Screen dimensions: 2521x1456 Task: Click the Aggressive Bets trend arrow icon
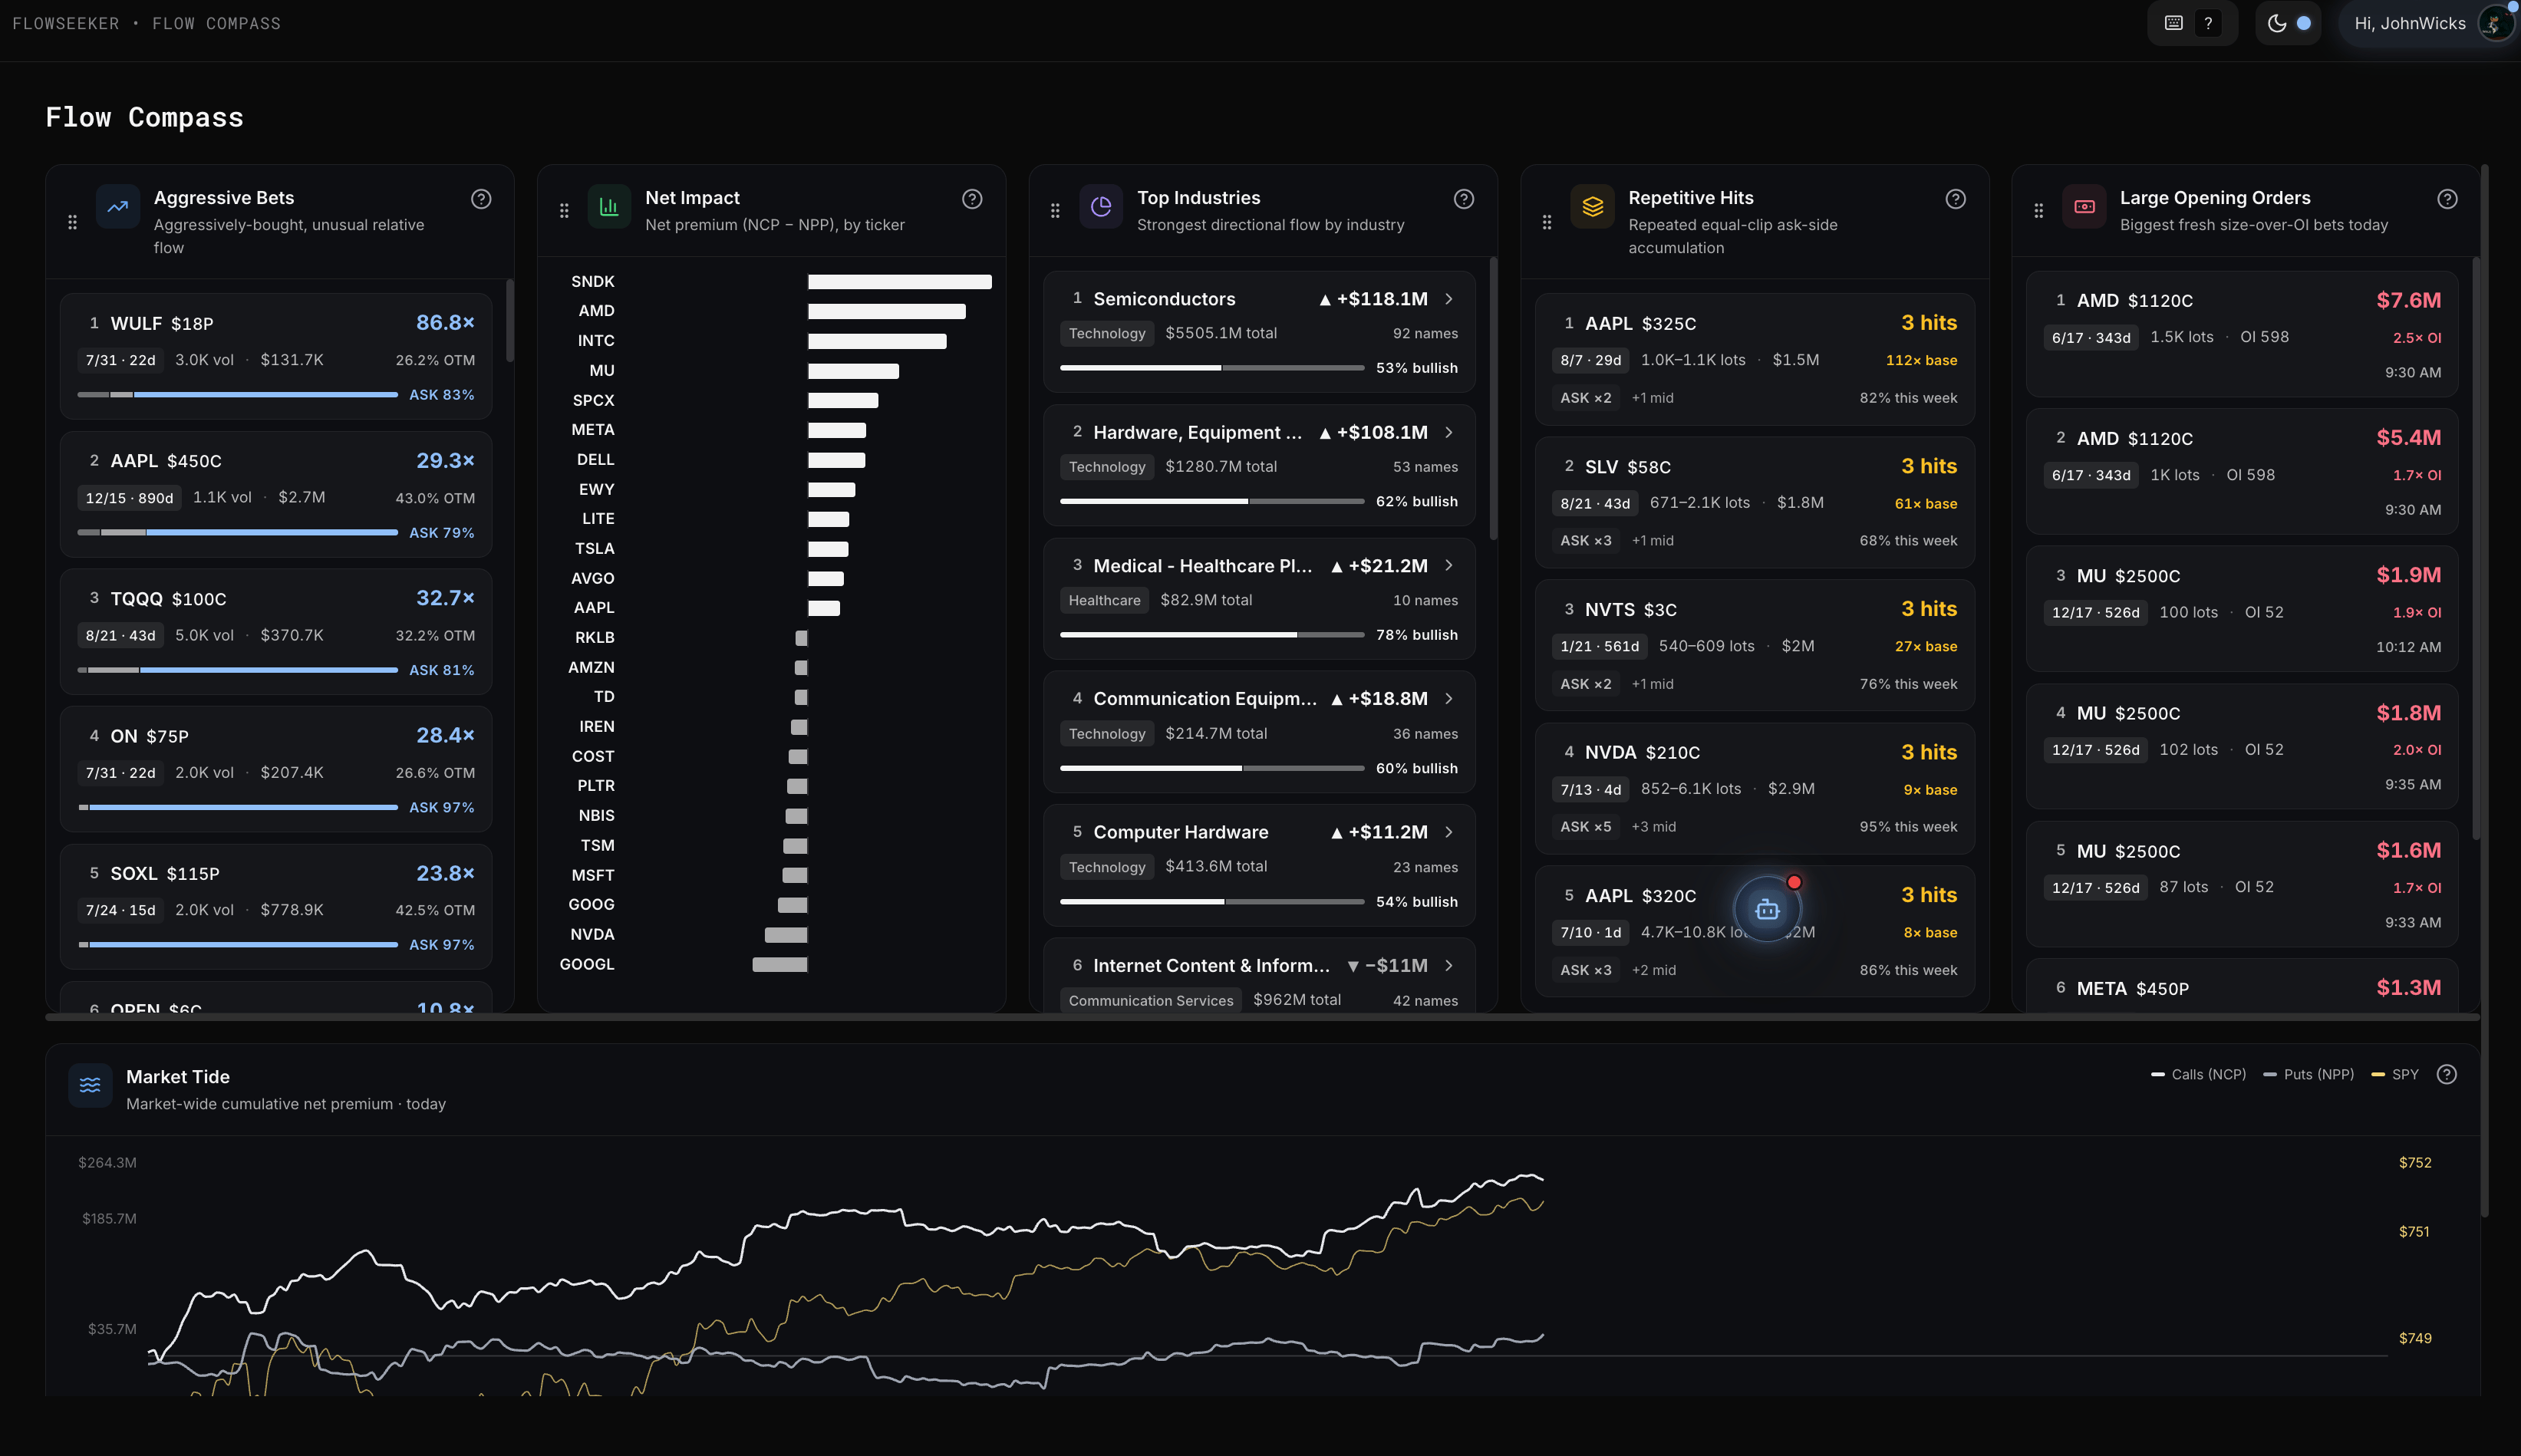(118, 207)
